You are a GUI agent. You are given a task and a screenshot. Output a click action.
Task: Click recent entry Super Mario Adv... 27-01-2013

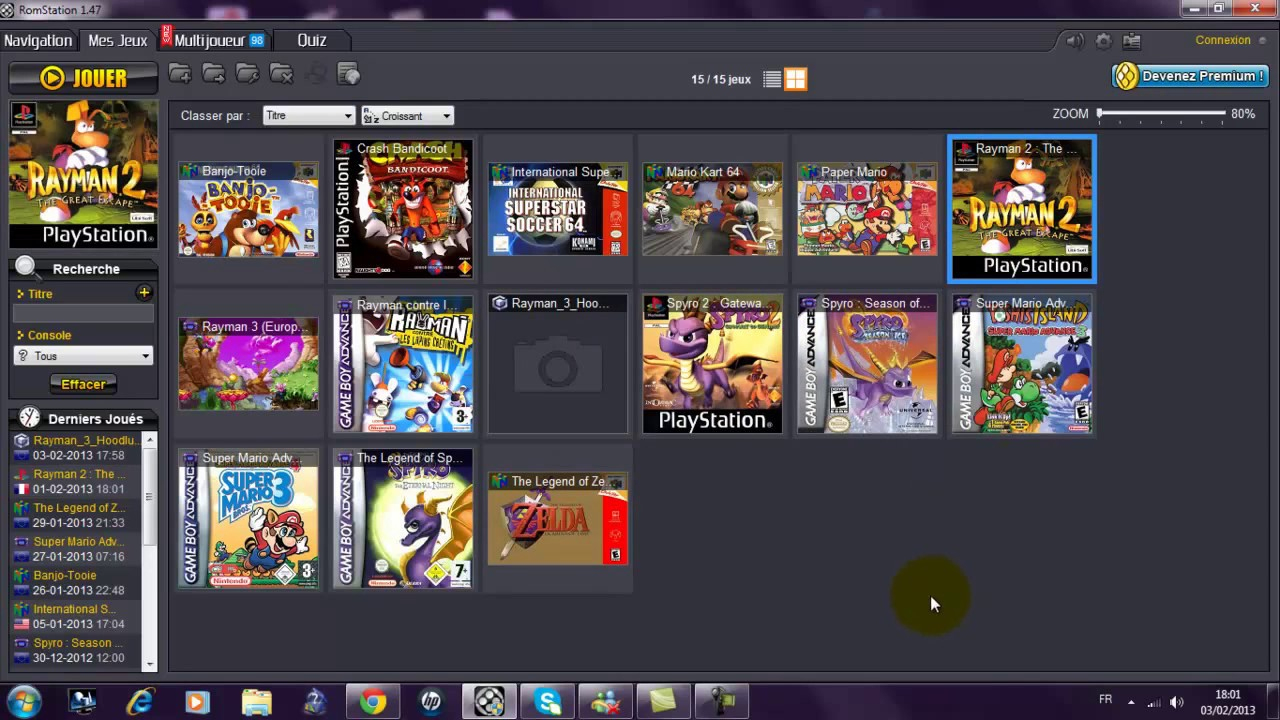pos(77,549)
